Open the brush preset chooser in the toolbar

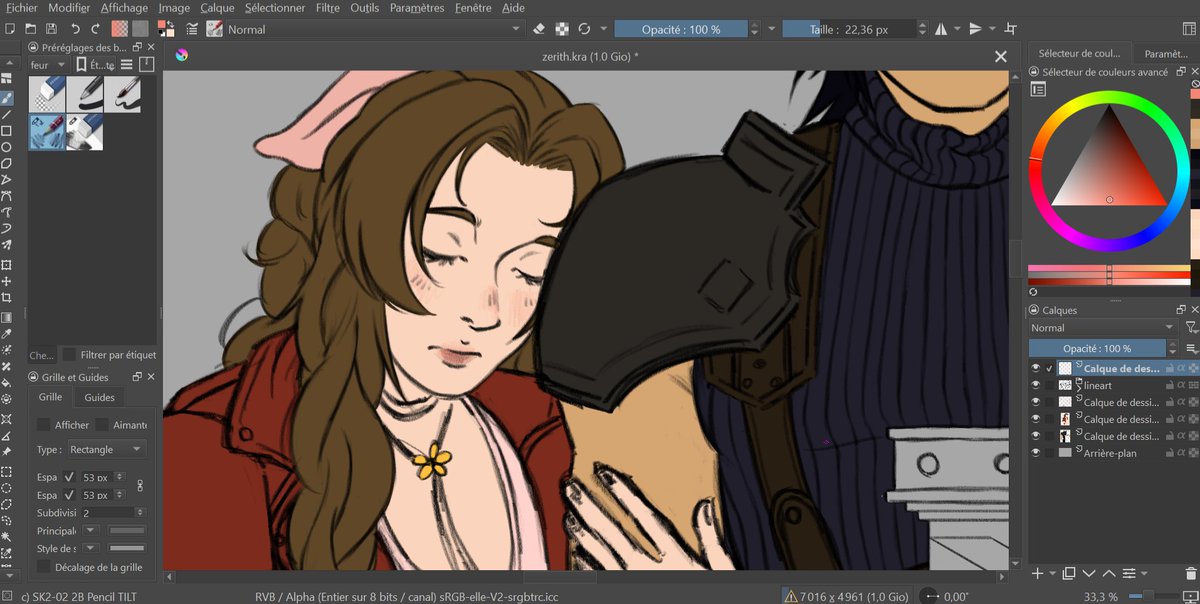[214, 30]
